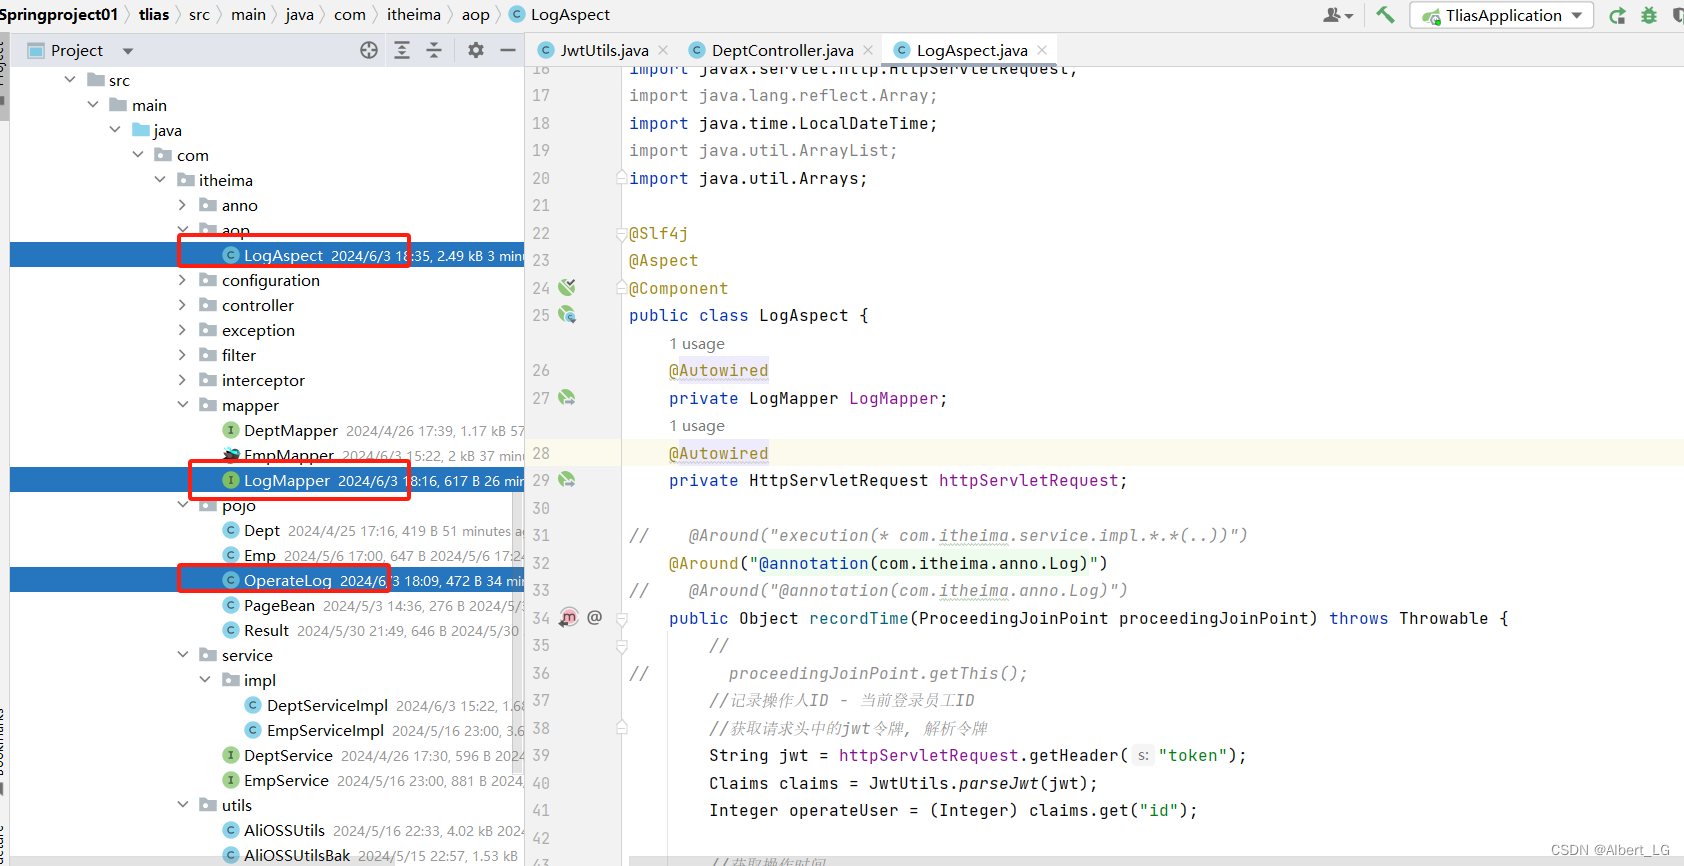Open Project panel settings gear

[x=476, y=50]
